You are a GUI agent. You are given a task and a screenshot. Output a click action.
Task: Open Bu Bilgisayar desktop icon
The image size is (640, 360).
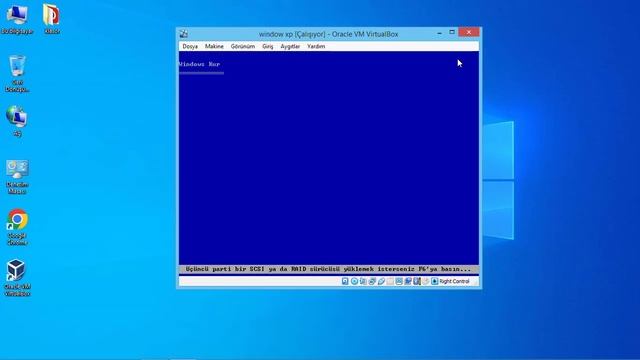(17, 19)
